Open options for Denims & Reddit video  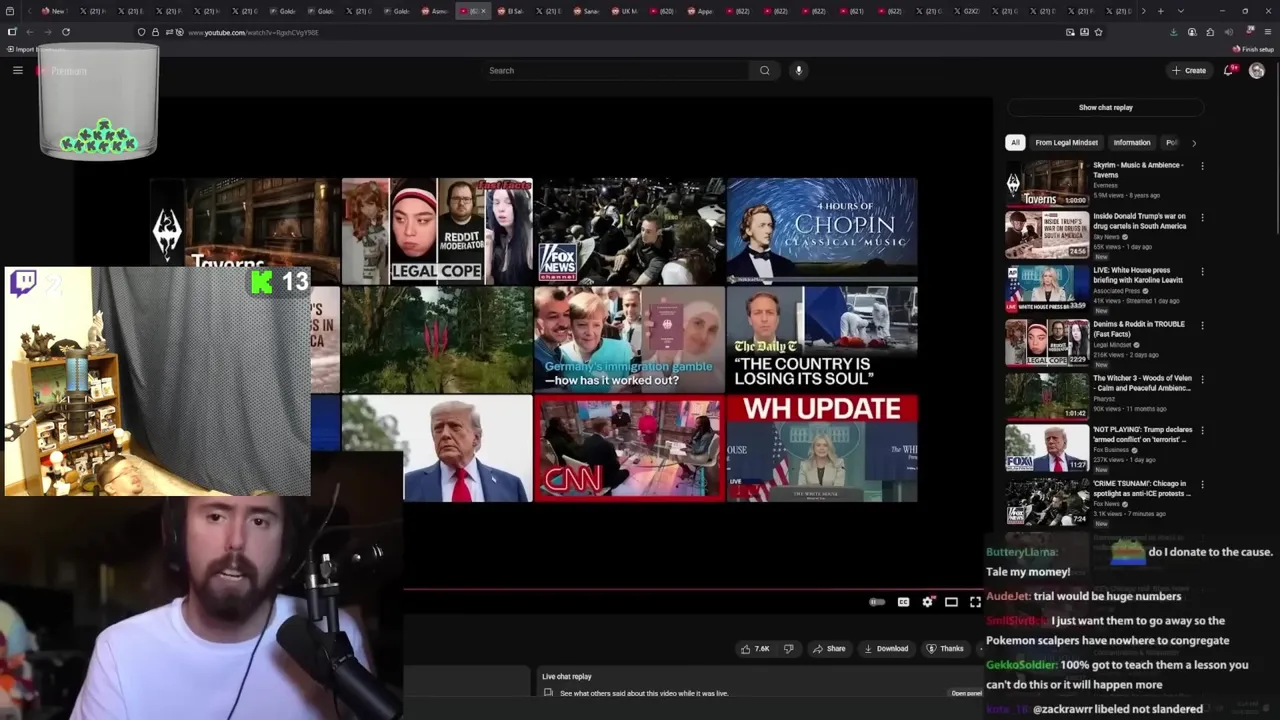point(1202,325)
